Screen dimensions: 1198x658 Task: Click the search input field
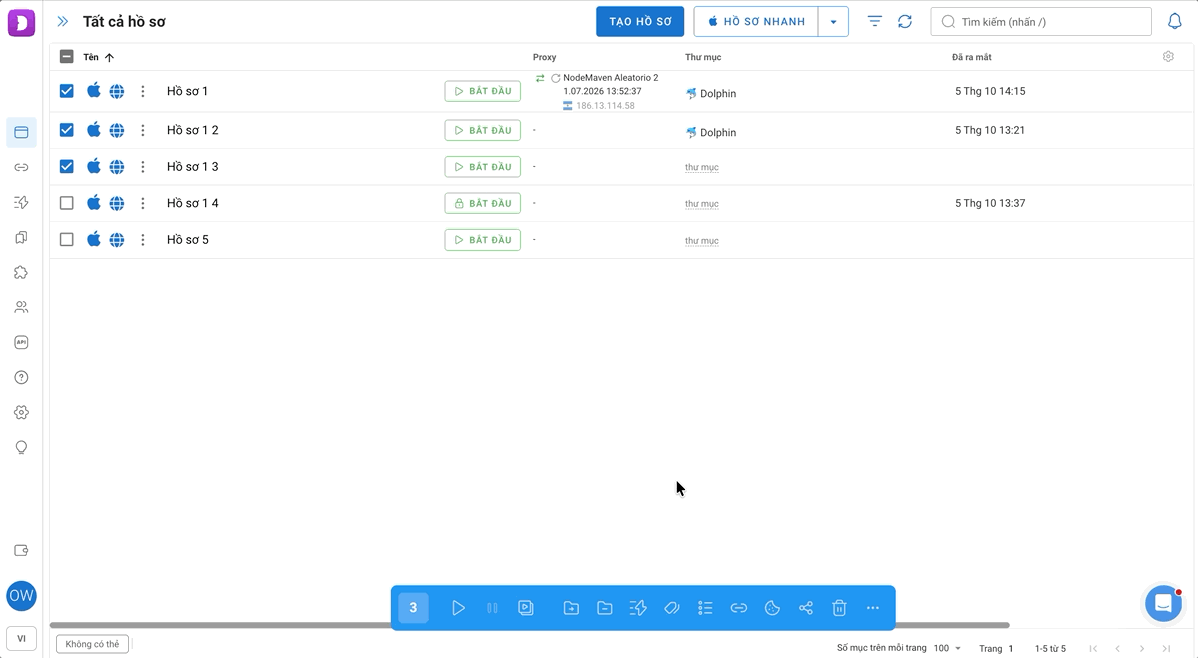tap(1041, 21)
